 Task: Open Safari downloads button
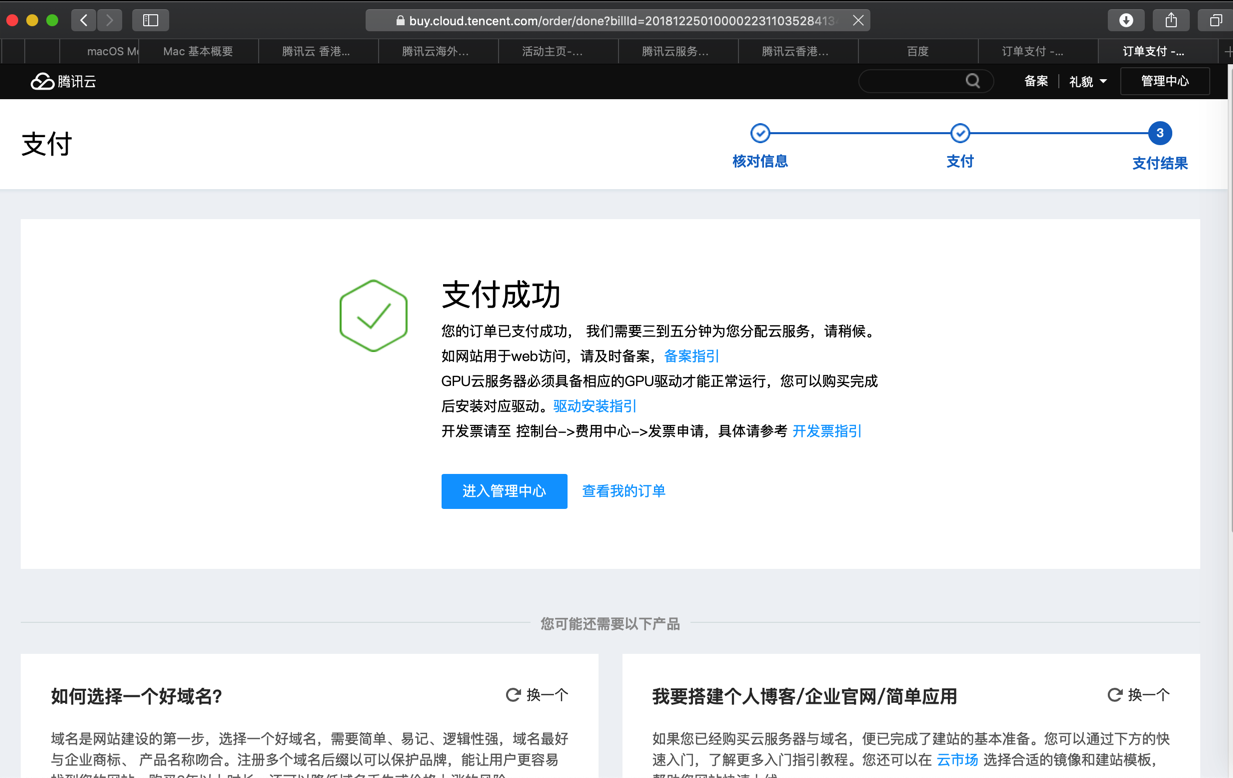point(1126,20)
